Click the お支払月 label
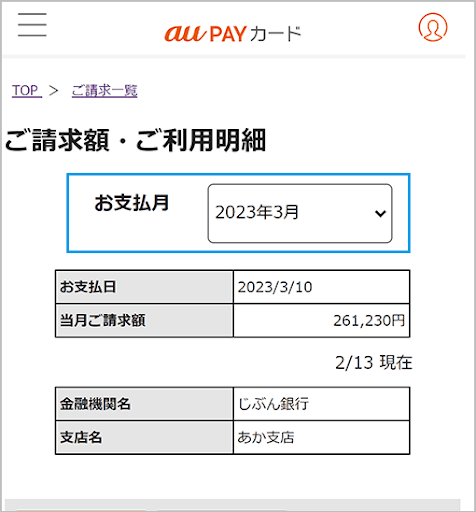 (x=132, y=203)
